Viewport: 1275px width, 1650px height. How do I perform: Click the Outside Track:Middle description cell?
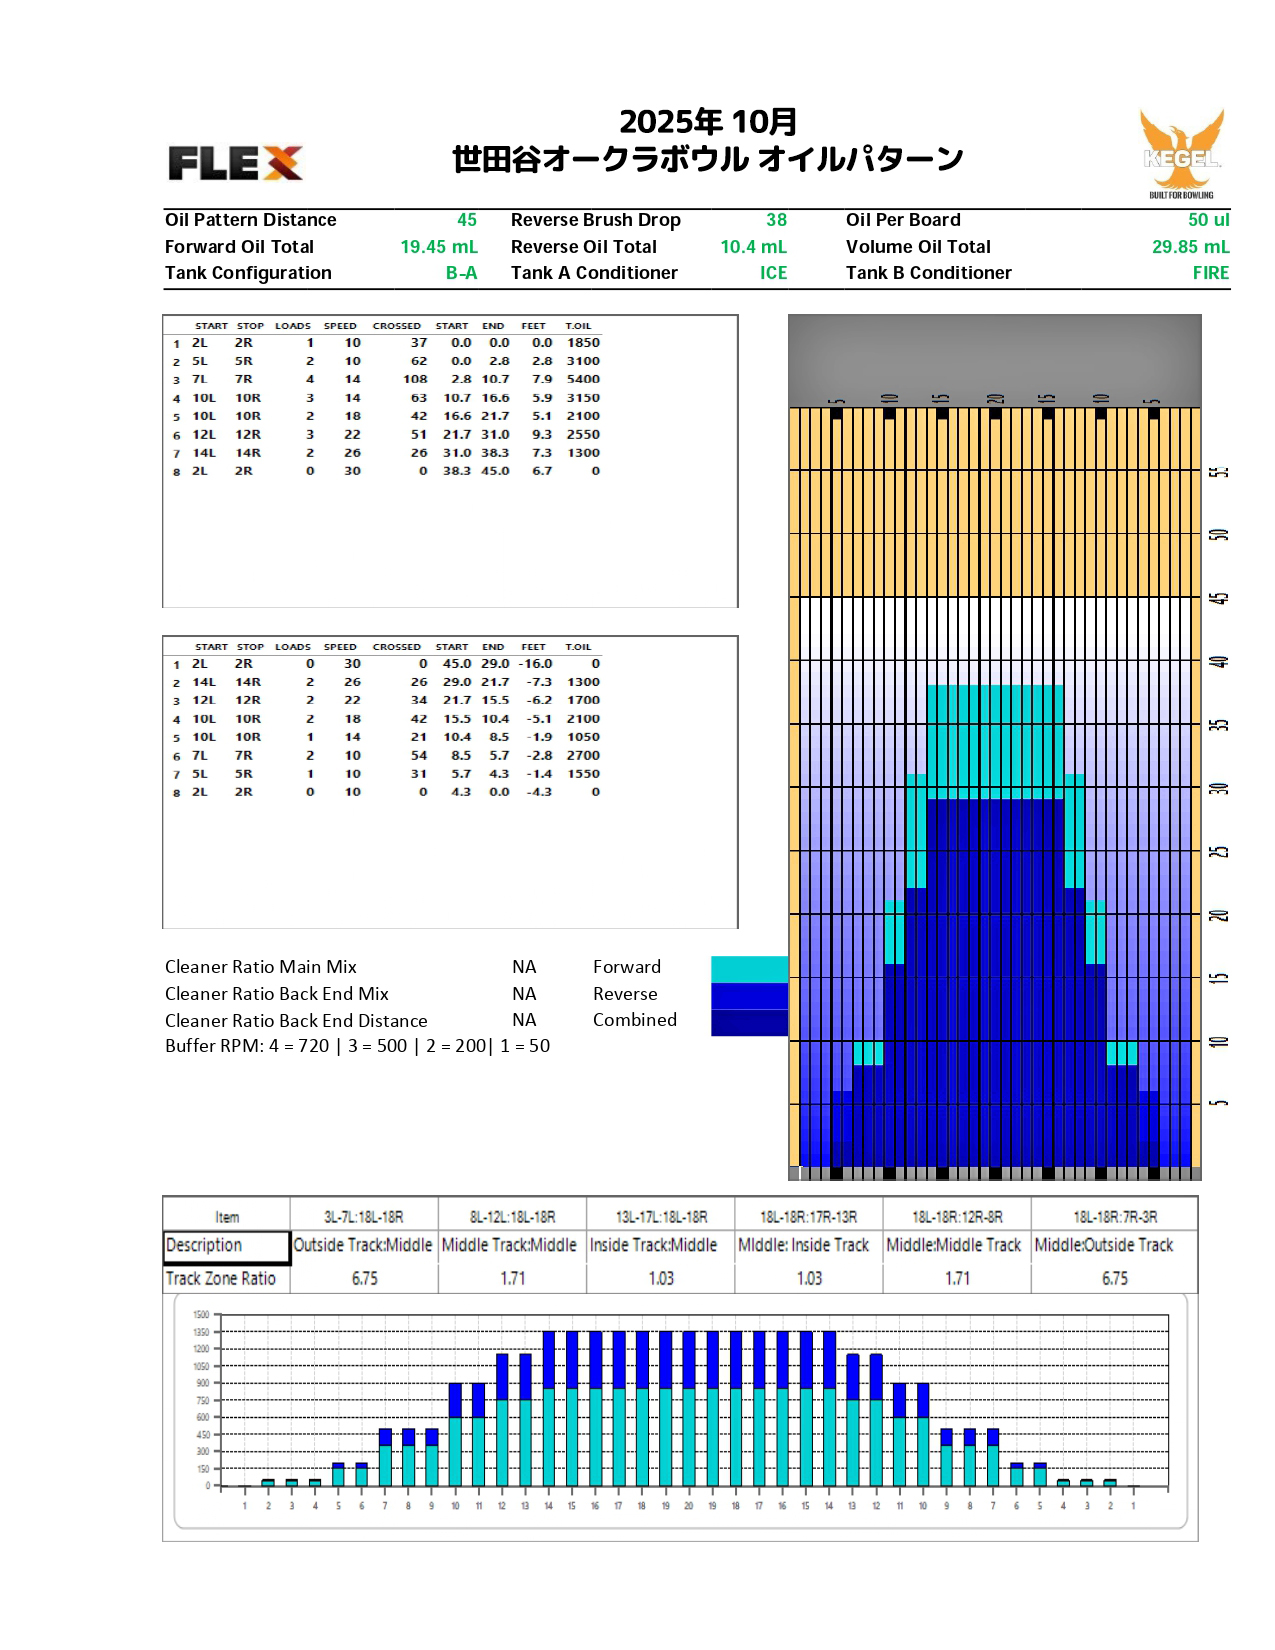[x=363, y=1246]
